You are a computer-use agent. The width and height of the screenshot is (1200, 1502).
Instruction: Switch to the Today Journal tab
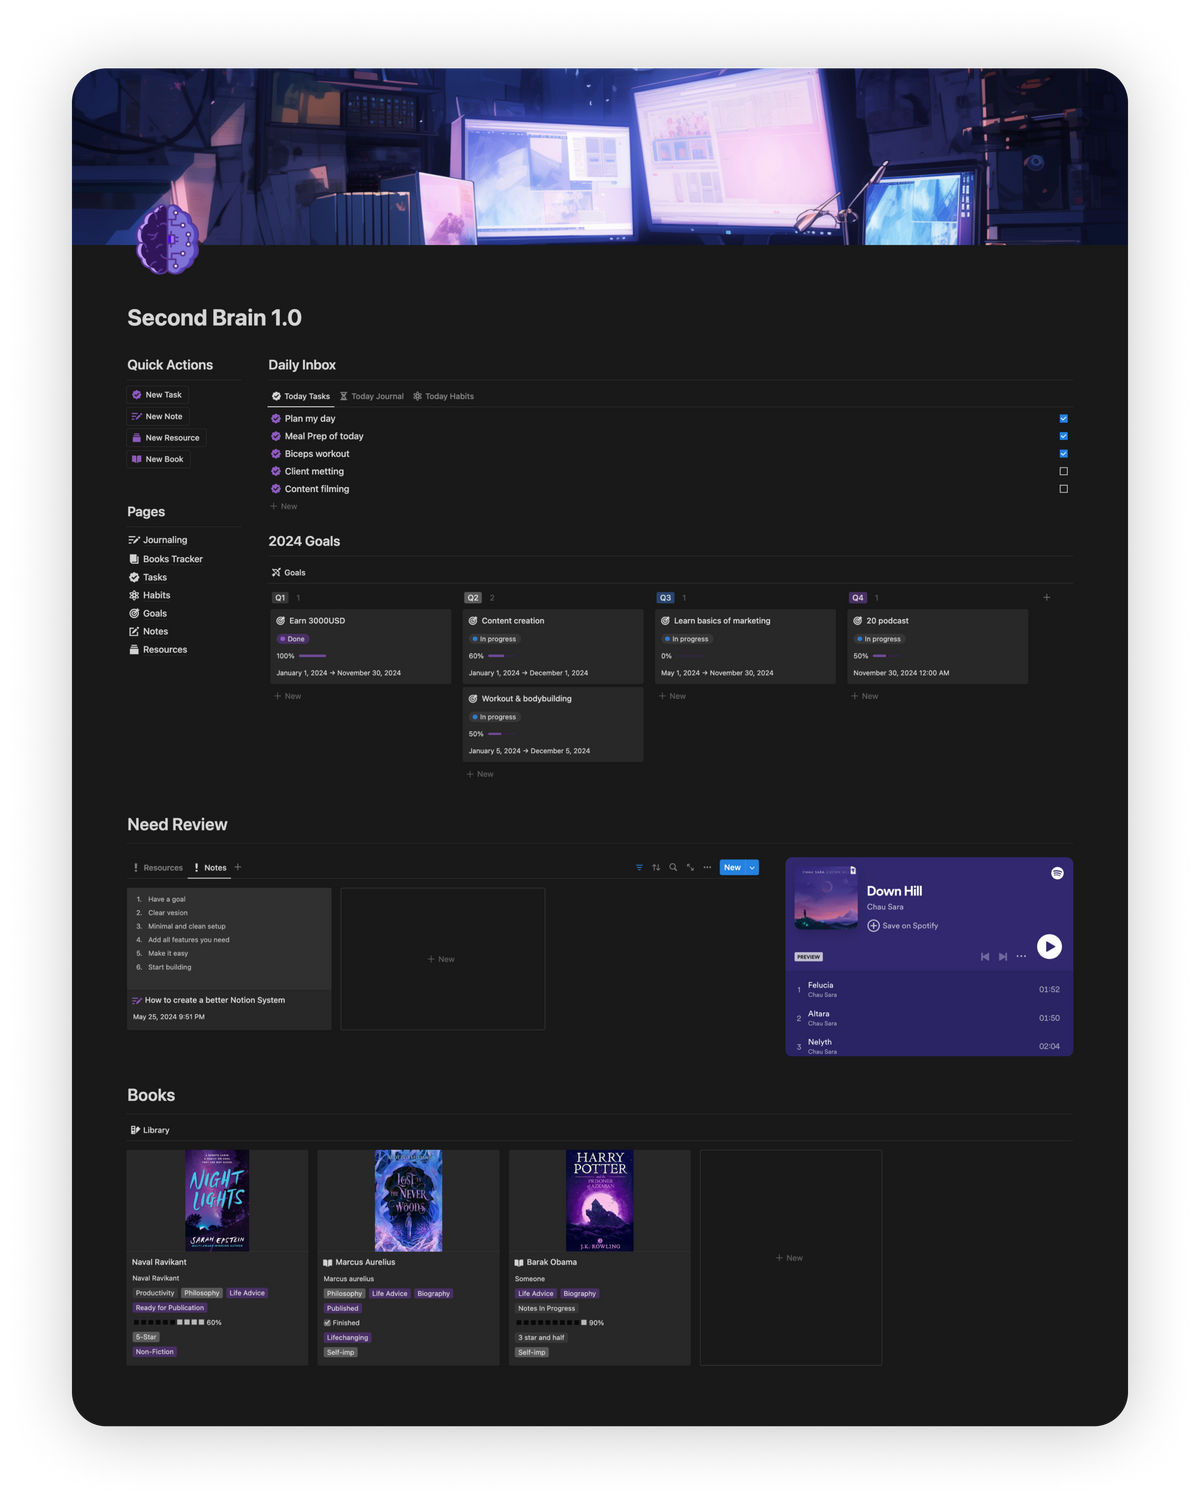[x=372, y=396]
